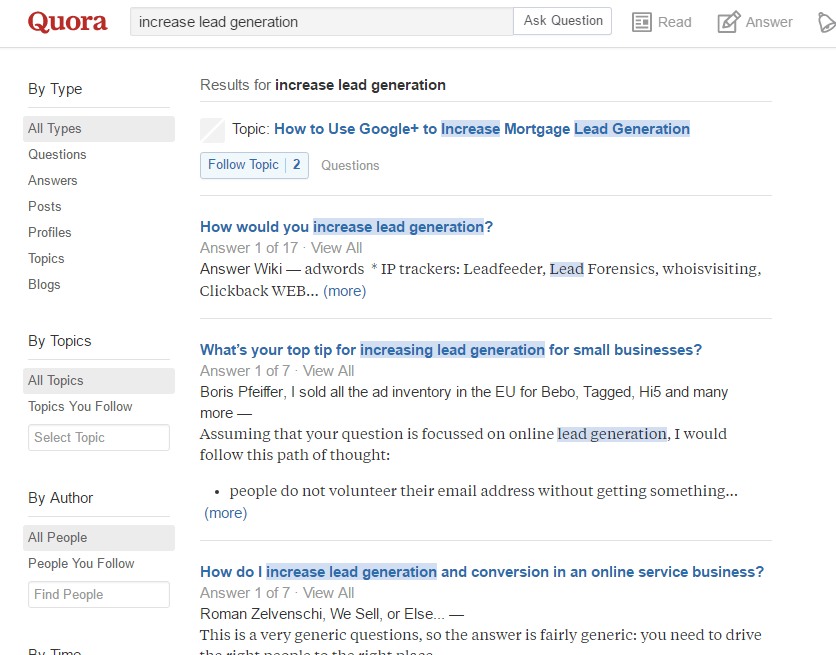
Task: Expand (more) after 'Clickback WEB...'
Action: pyautogui.click(x=344, y=292)
